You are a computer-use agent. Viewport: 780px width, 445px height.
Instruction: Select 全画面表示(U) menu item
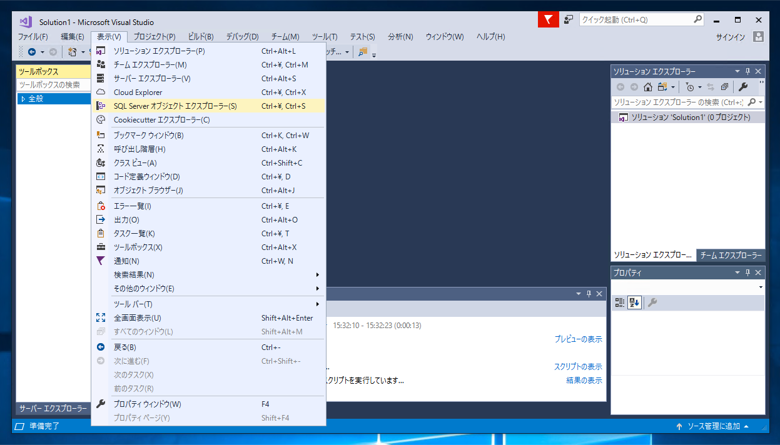pos(209,318)
